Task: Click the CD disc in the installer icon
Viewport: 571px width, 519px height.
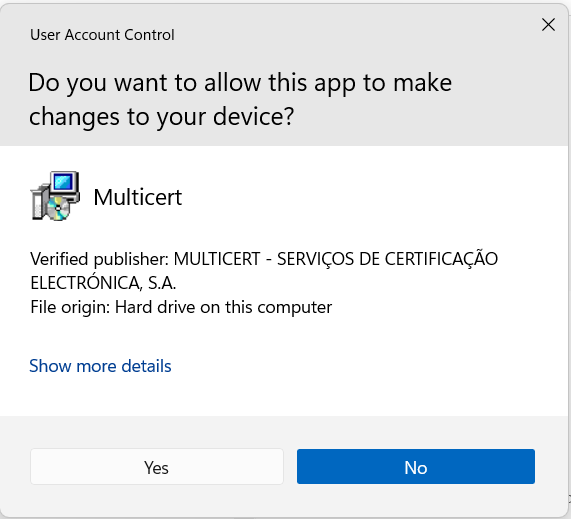Action: coord(58,209)
